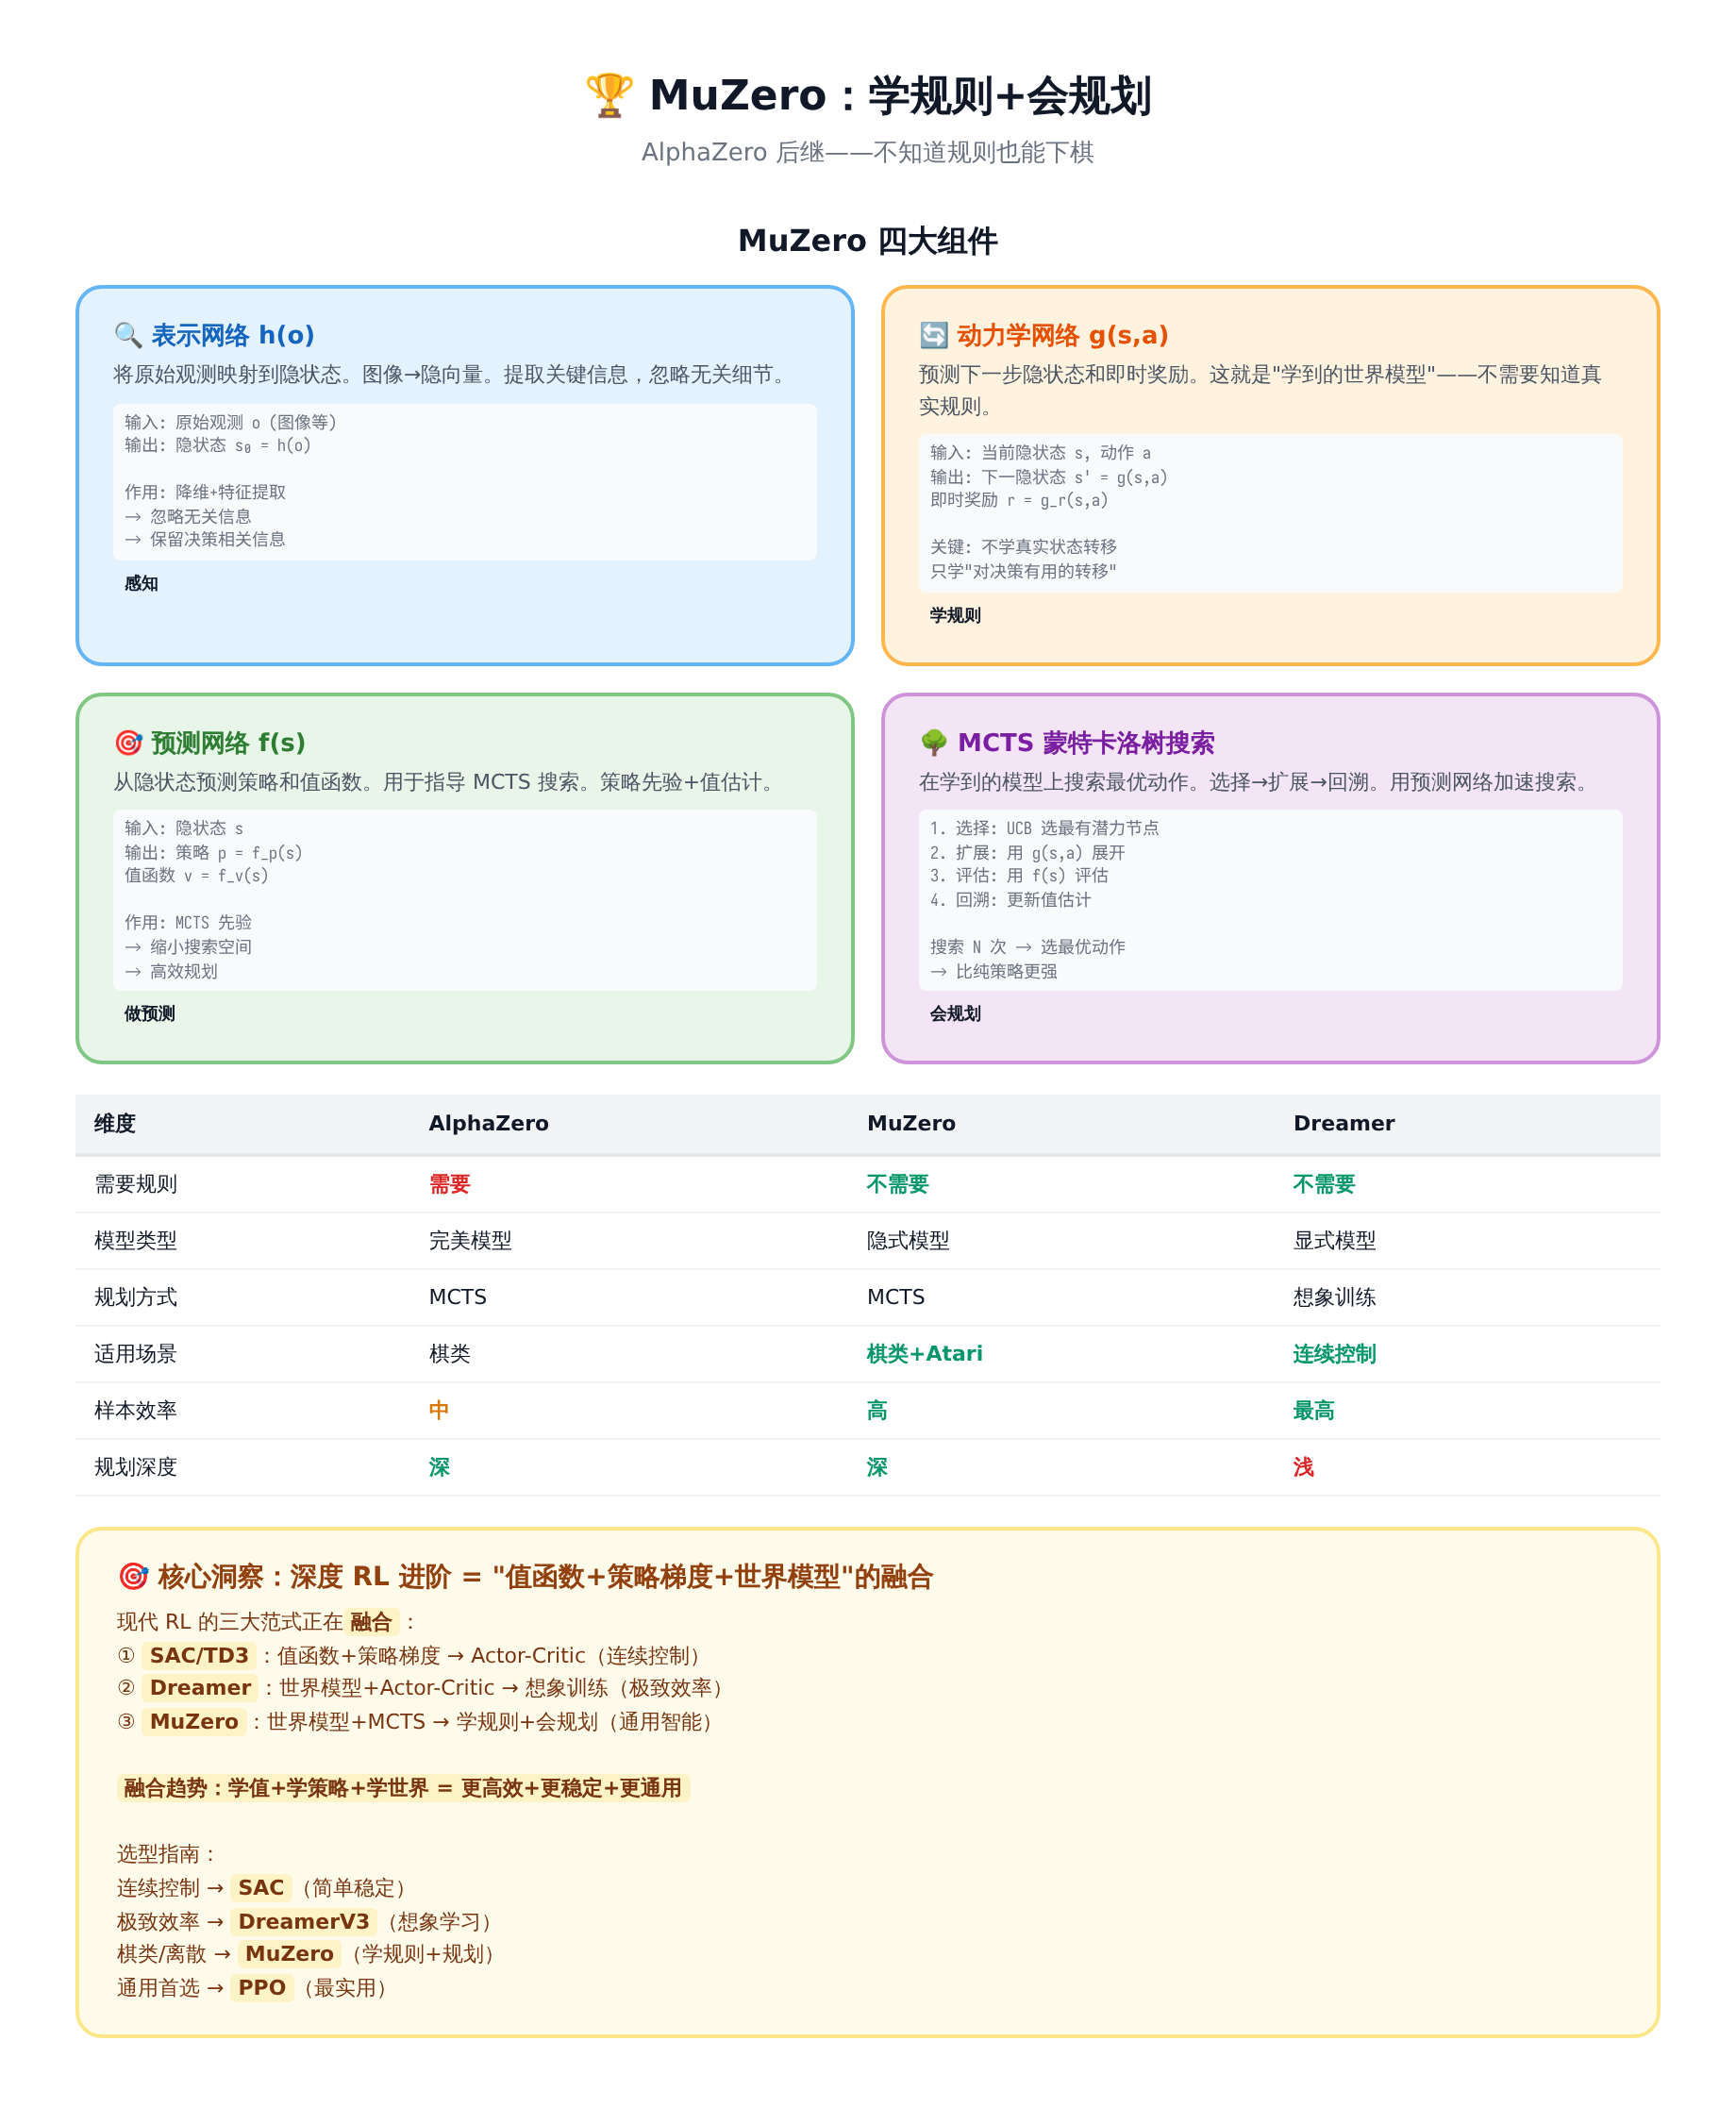1736x2108 pixels.
Task: Click the highlighted "SAC/TD3" tag
Action: tap(199, 1656)
